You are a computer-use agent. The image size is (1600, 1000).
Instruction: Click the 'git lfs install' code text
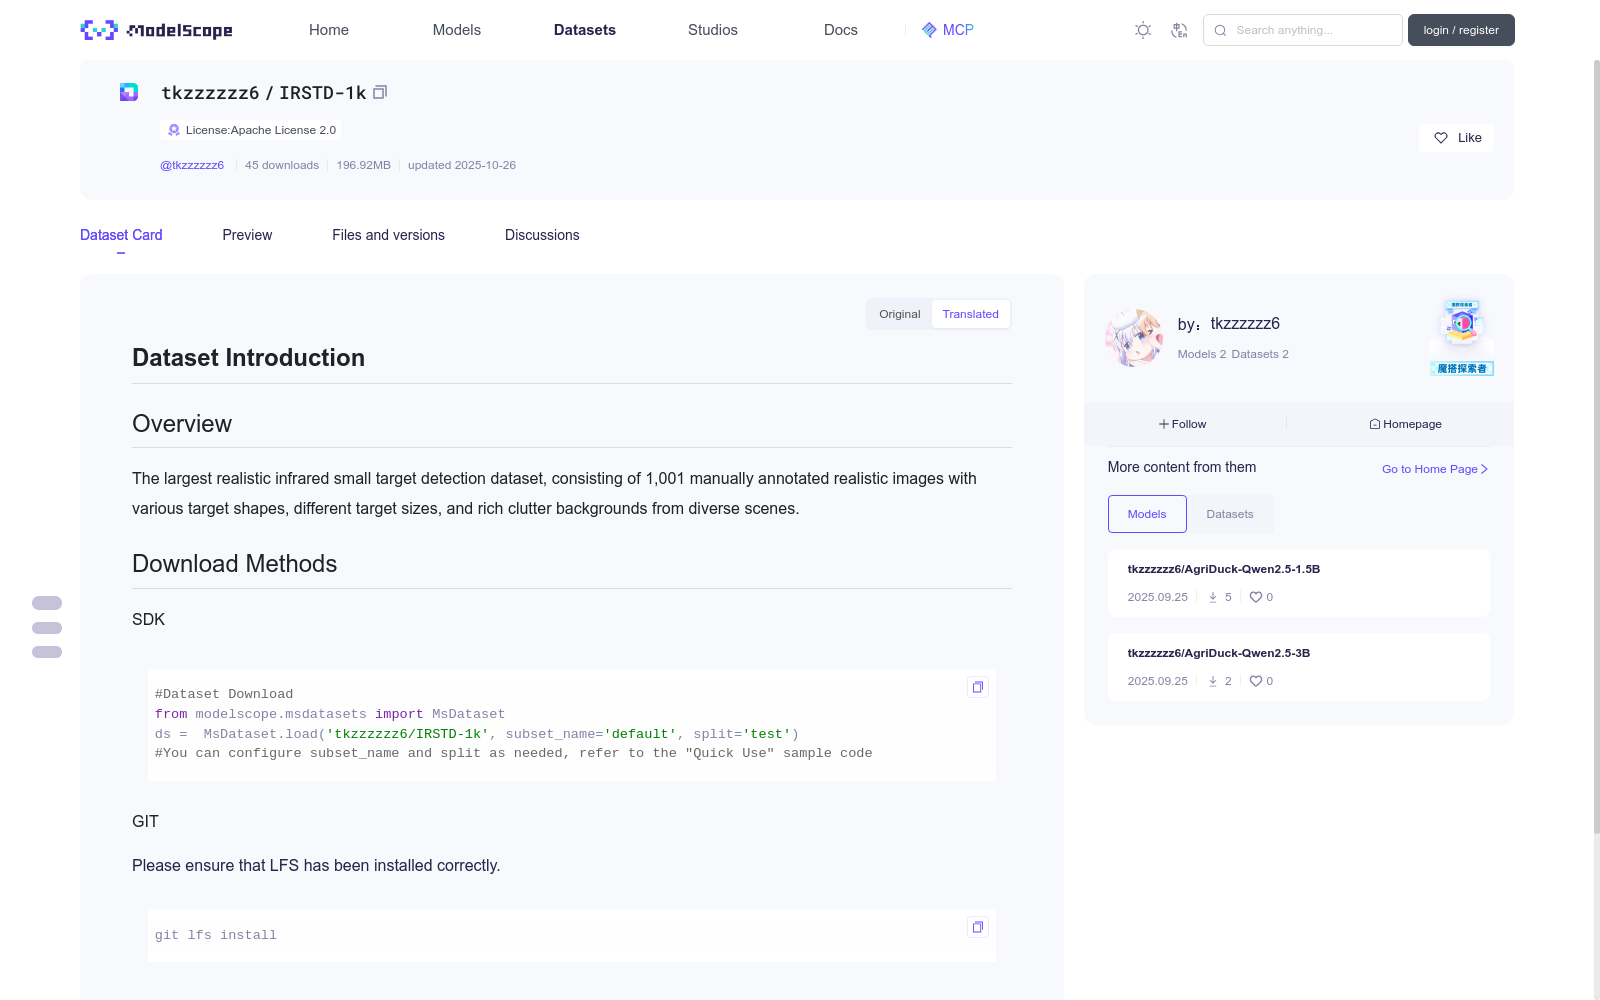216,935
